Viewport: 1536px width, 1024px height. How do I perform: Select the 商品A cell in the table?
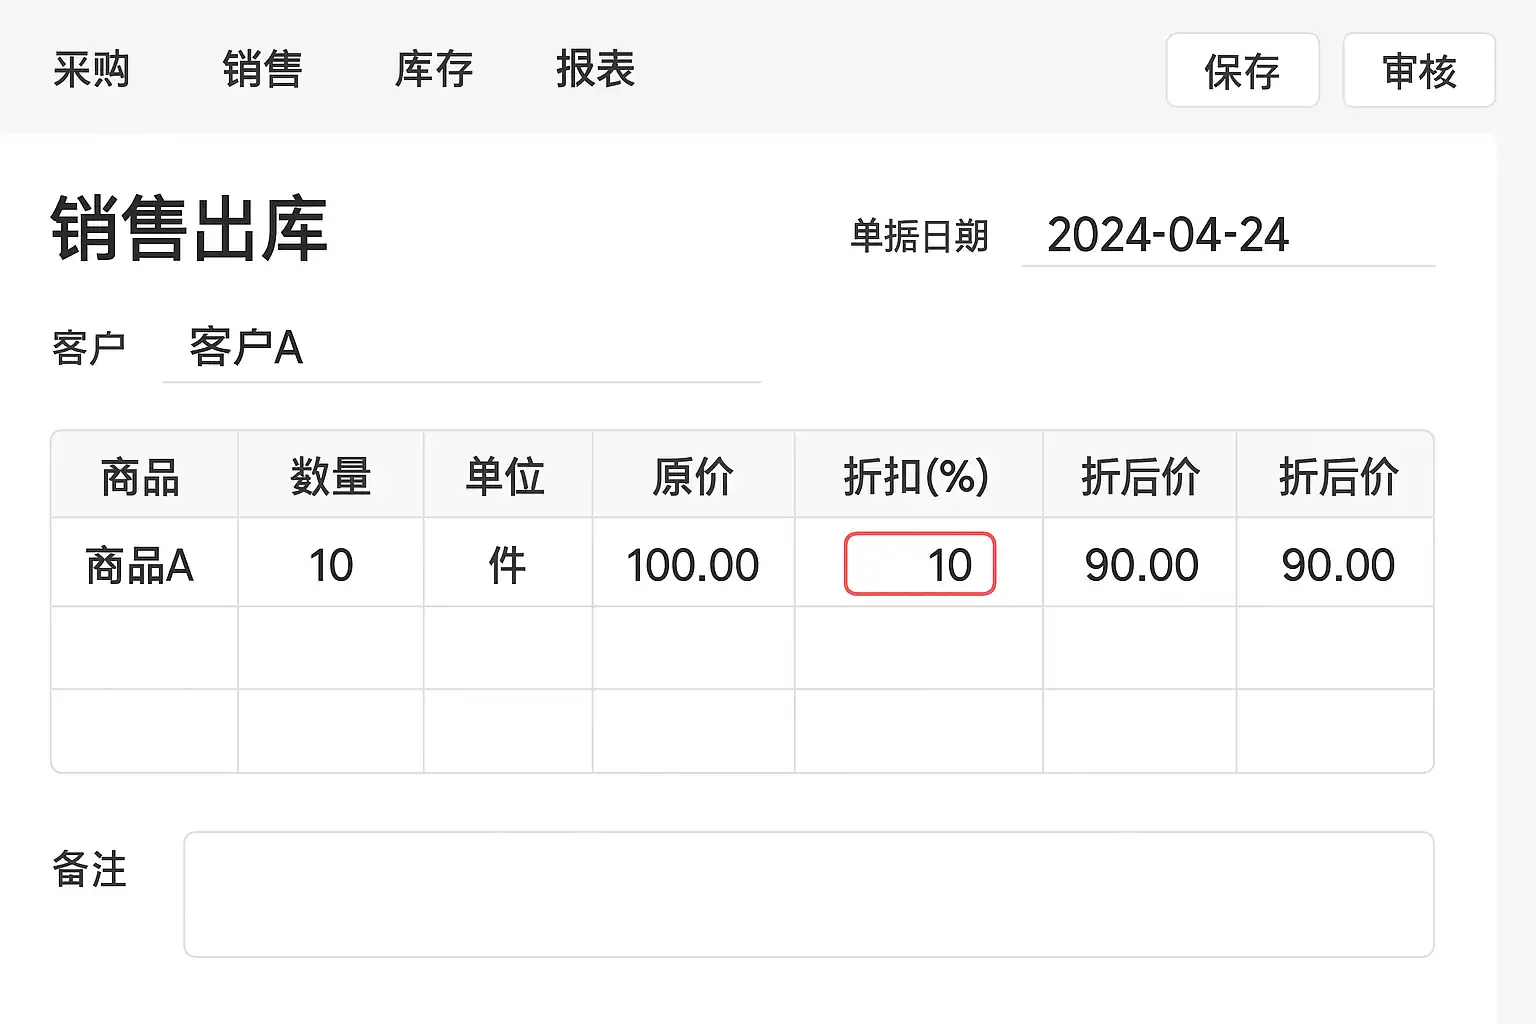(141, 565)
